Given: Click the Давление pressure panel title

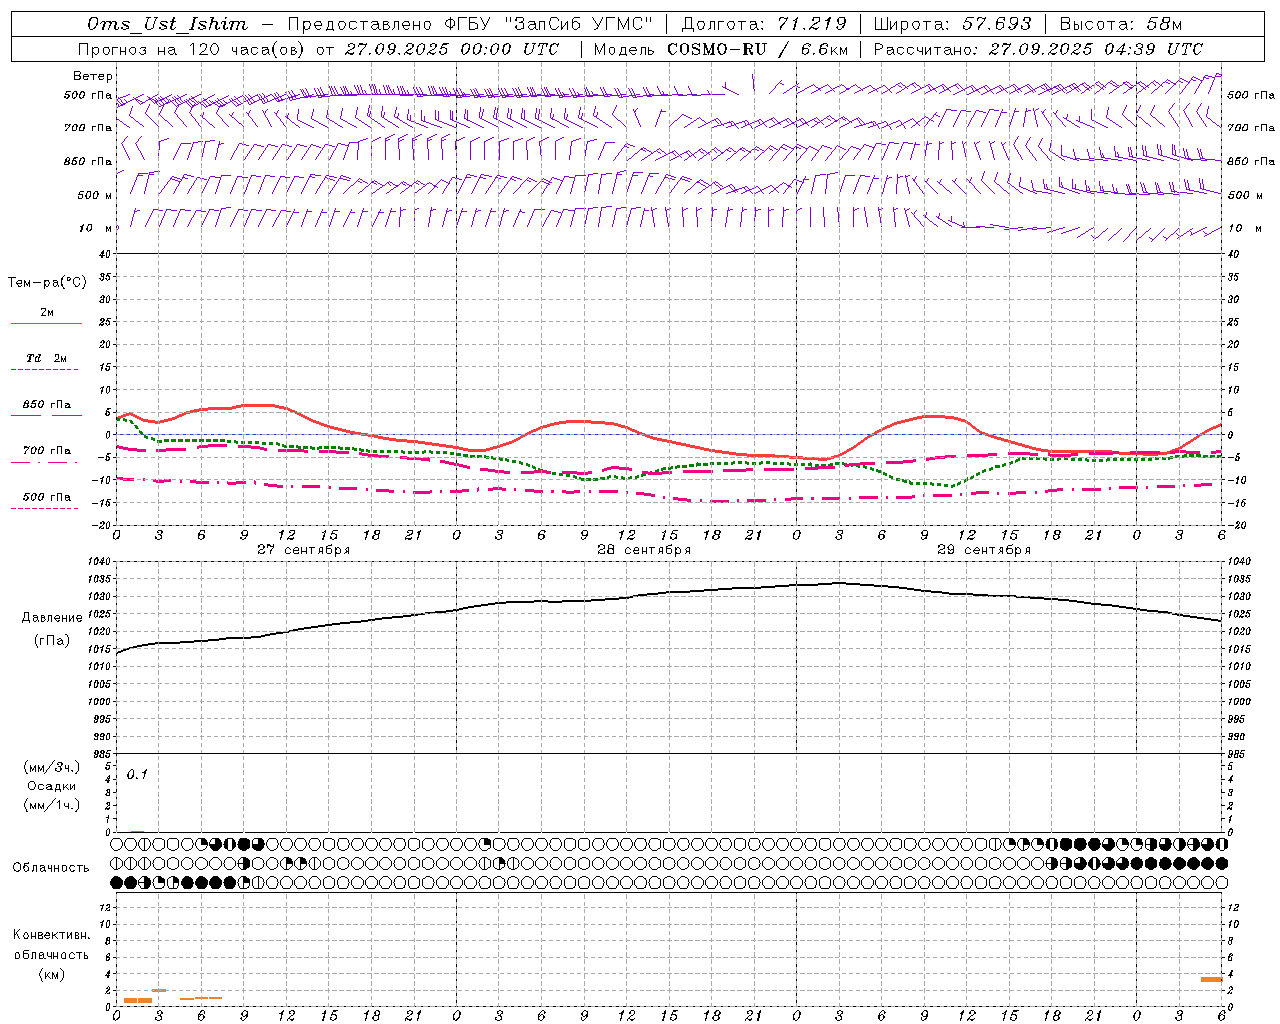Looking at the screenshot, I should point(51,617).
